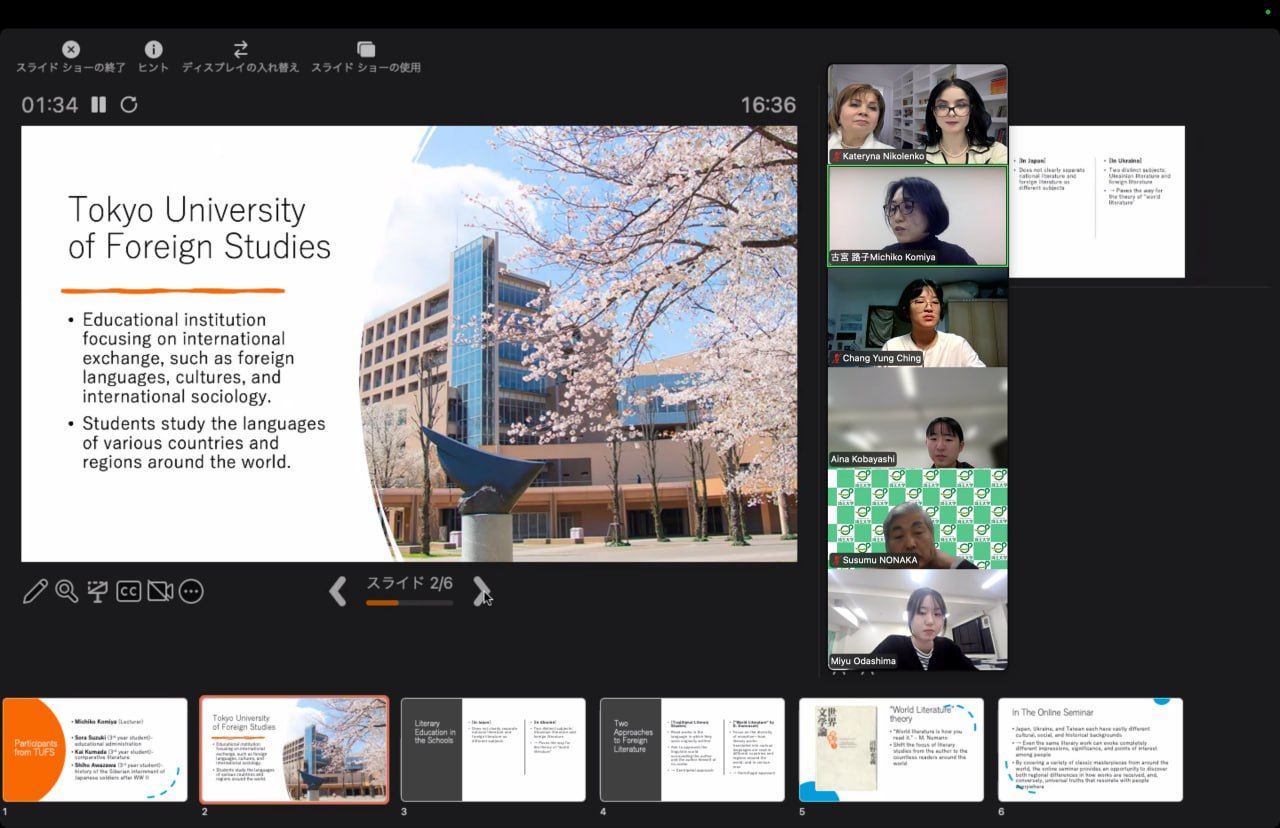Image resolution: width=1280 pixels, height=828 pixels.
Task: Click the Use Slide Show (スライド ショーの使用) icon
Action: 366,49
